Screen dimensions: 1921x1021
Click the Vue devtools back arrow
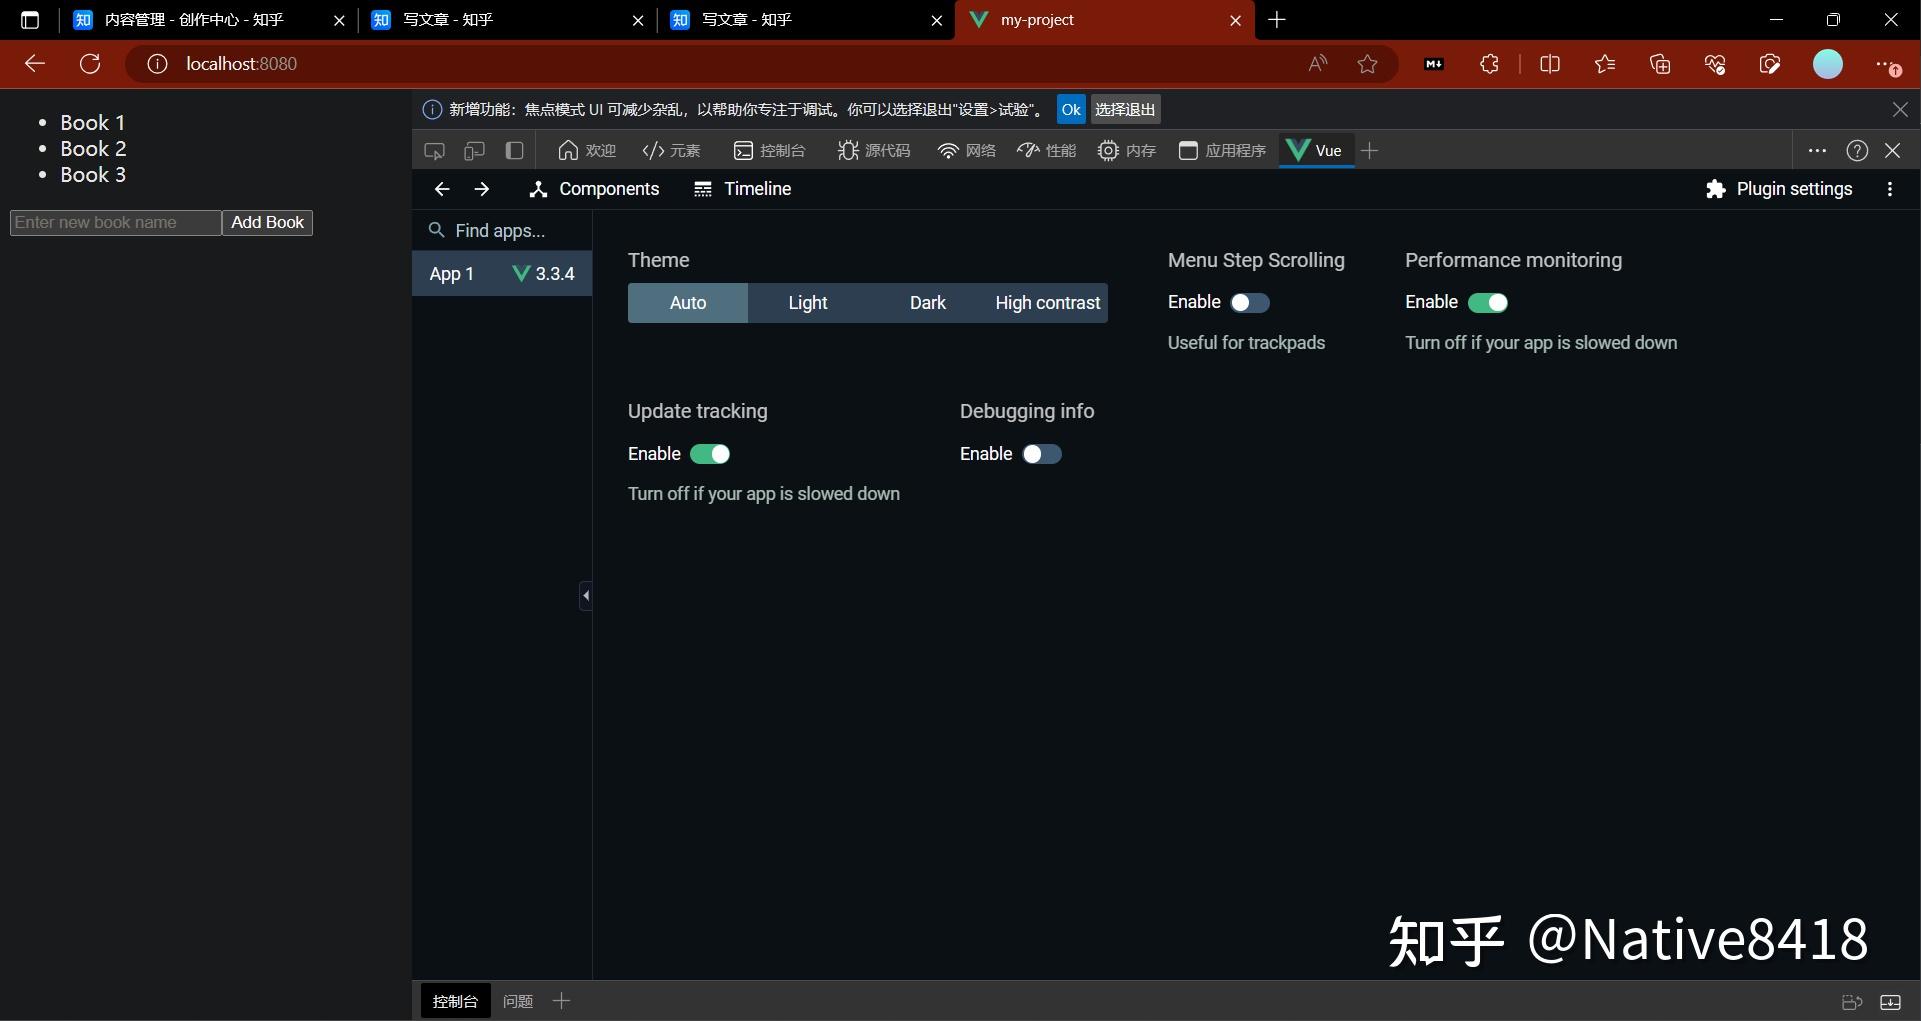(x=441, y=189)
